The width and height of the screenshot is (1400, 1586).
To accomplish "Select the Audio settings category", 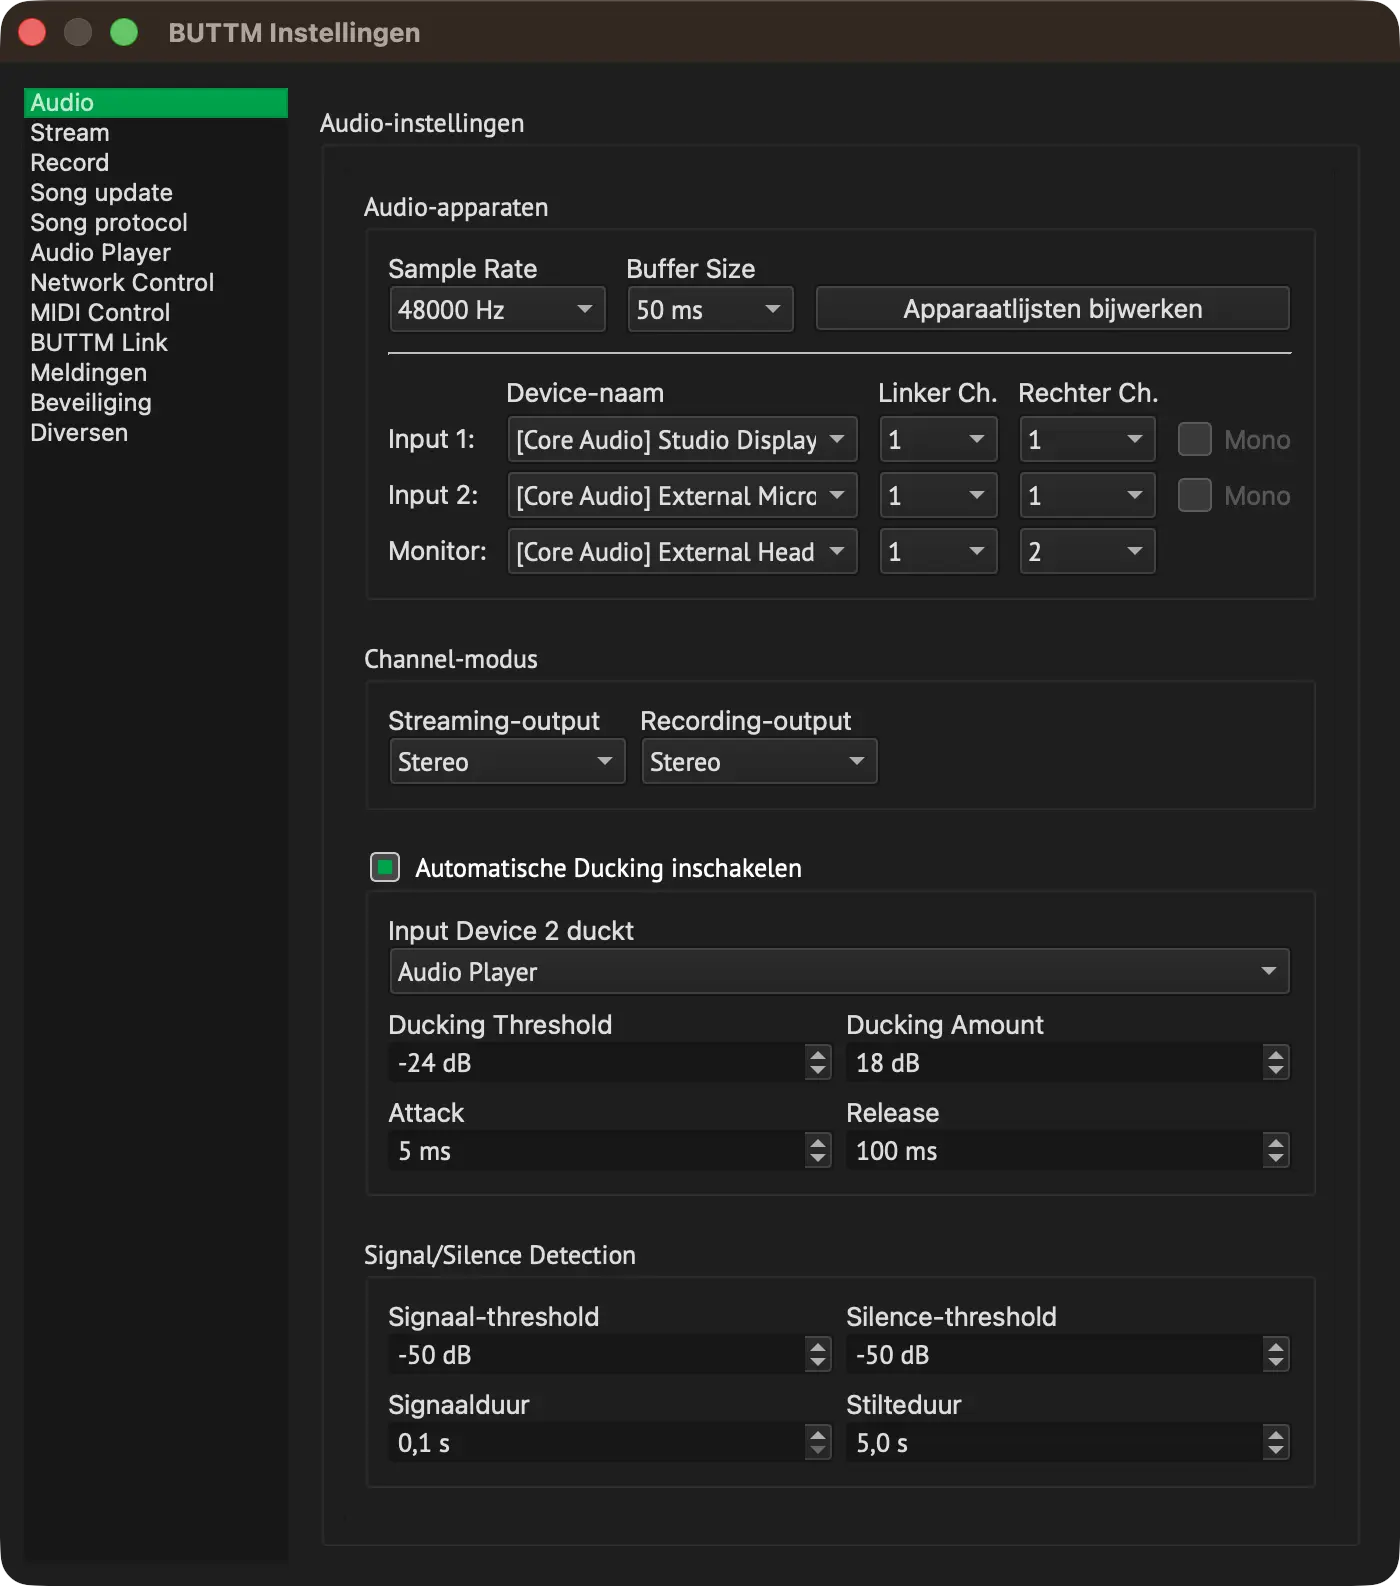I will point(155,103).
